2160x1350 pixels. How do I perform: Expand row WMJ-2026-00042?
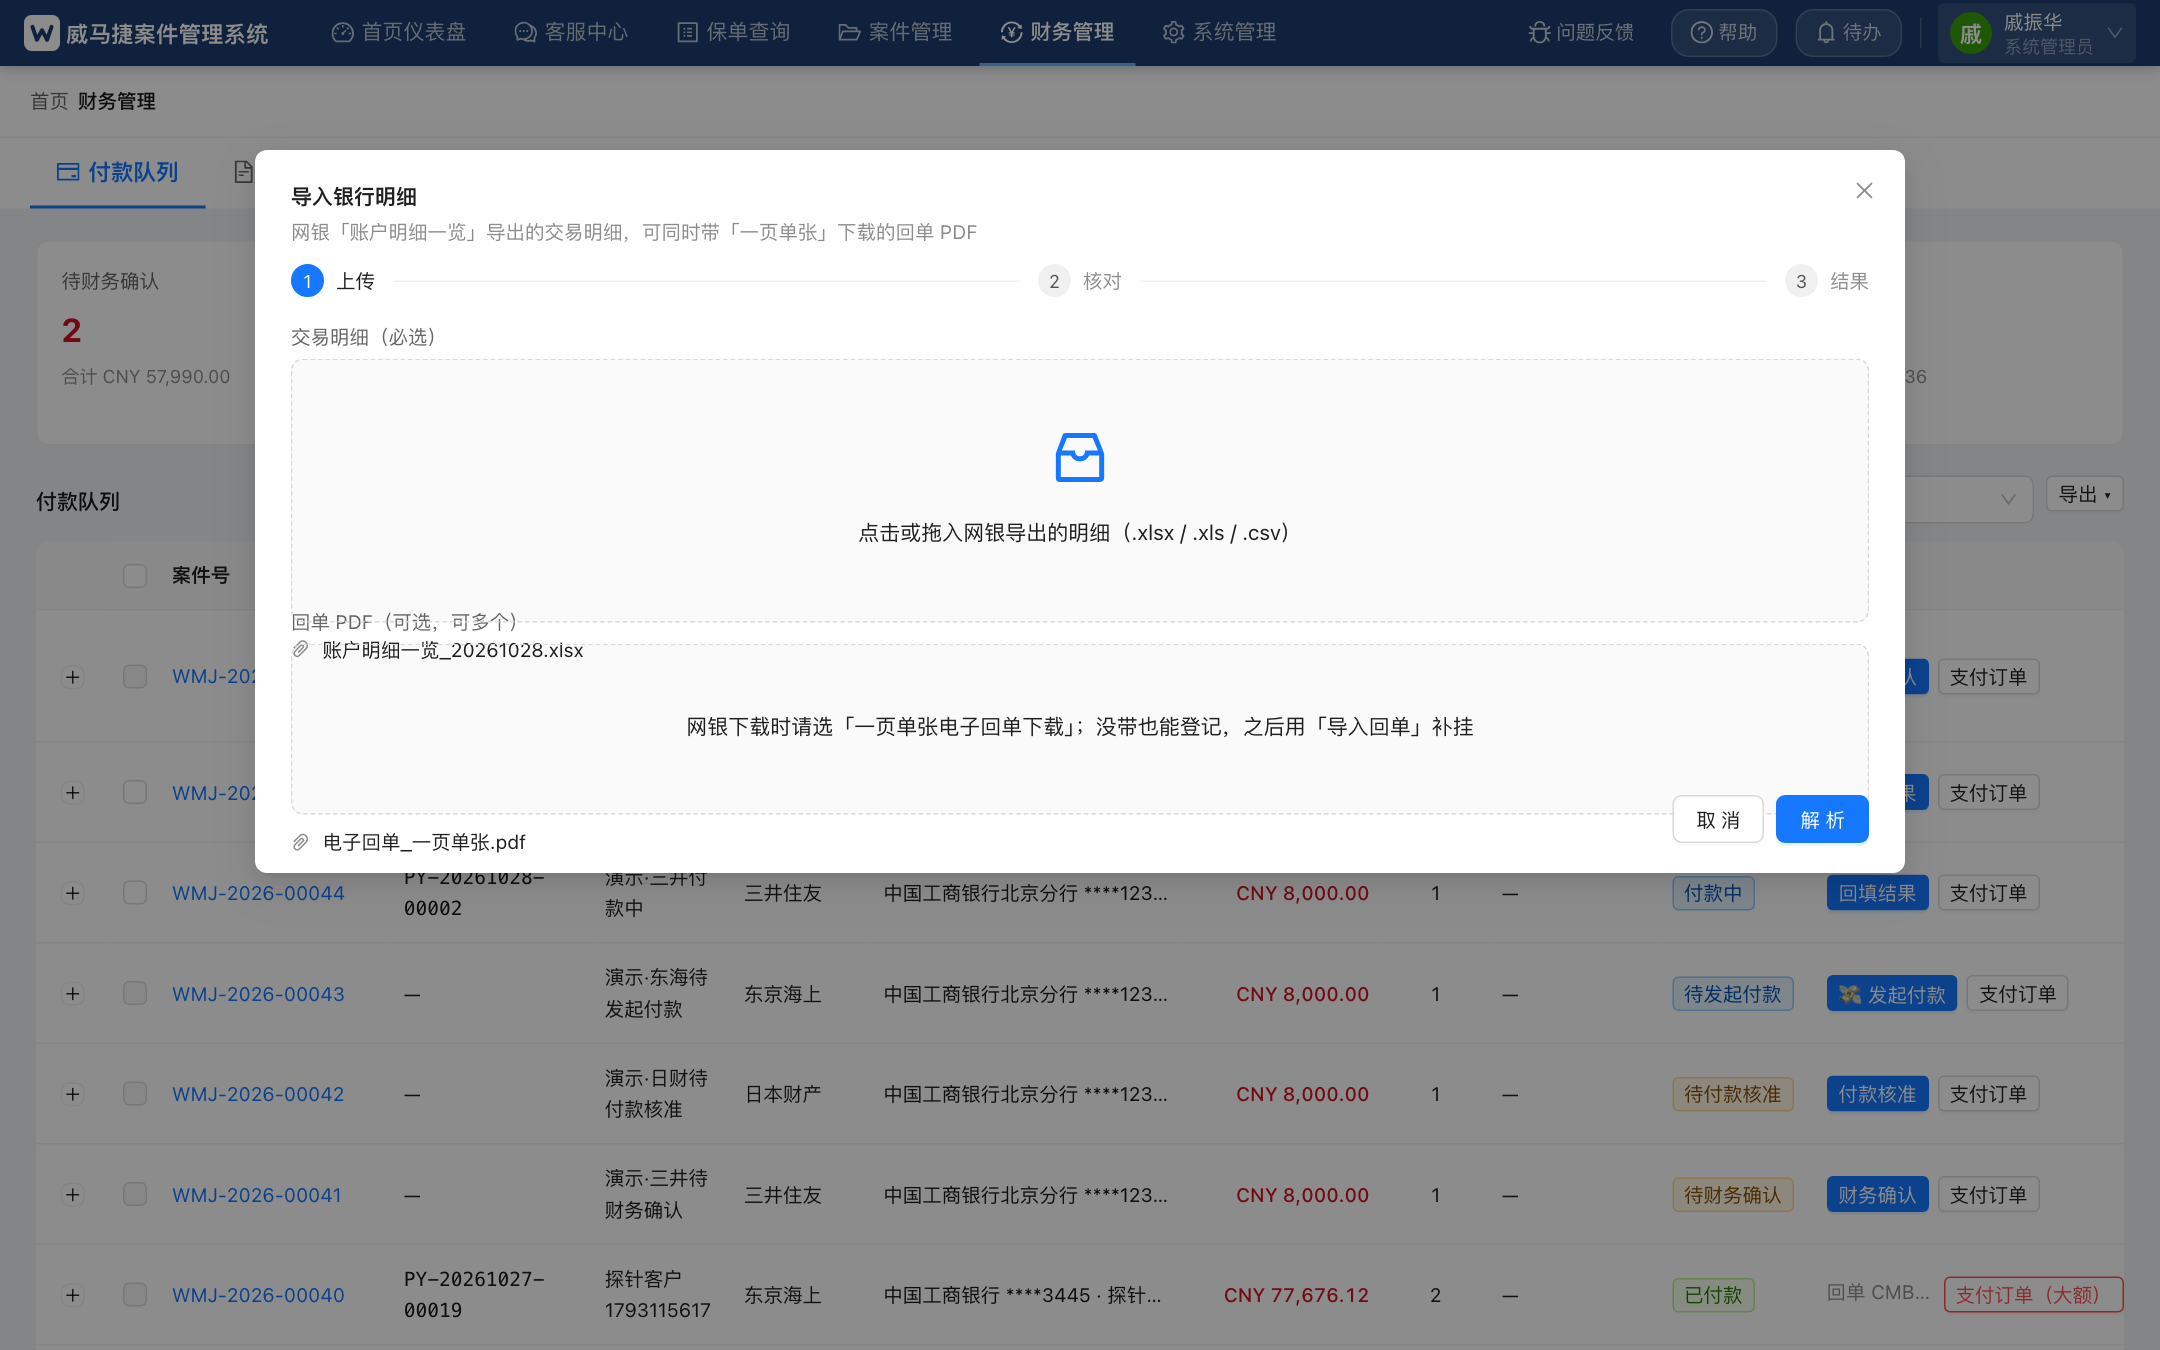[72, 1094]
